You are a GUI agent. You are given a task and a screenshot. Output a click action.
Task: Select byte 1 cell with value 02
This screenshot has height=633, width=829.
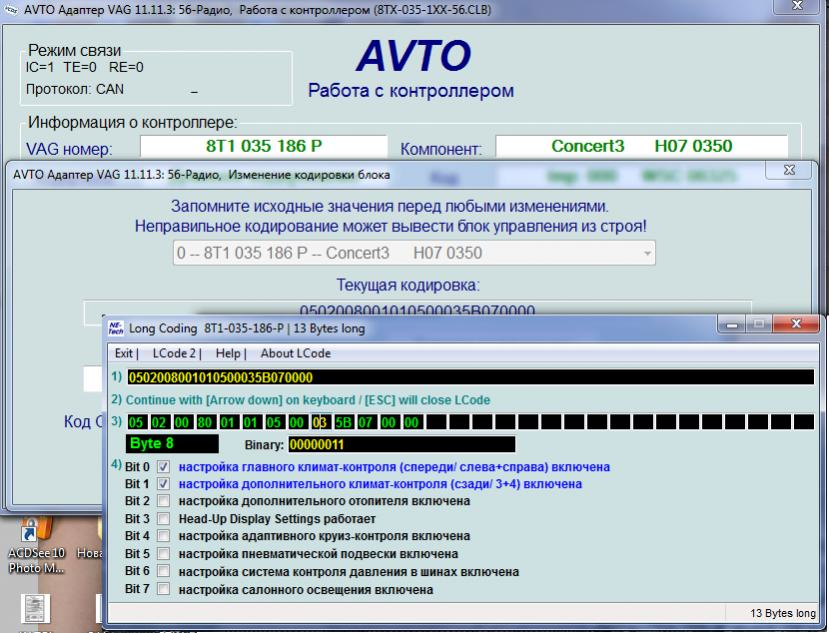(159, 422)
